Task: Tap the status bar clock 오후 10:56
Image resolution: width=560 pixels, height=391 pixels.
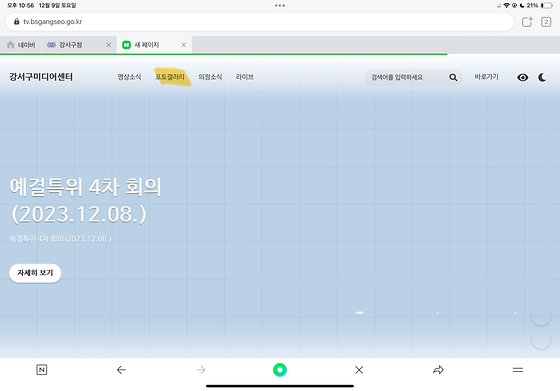Action: [x=21, y=5]
